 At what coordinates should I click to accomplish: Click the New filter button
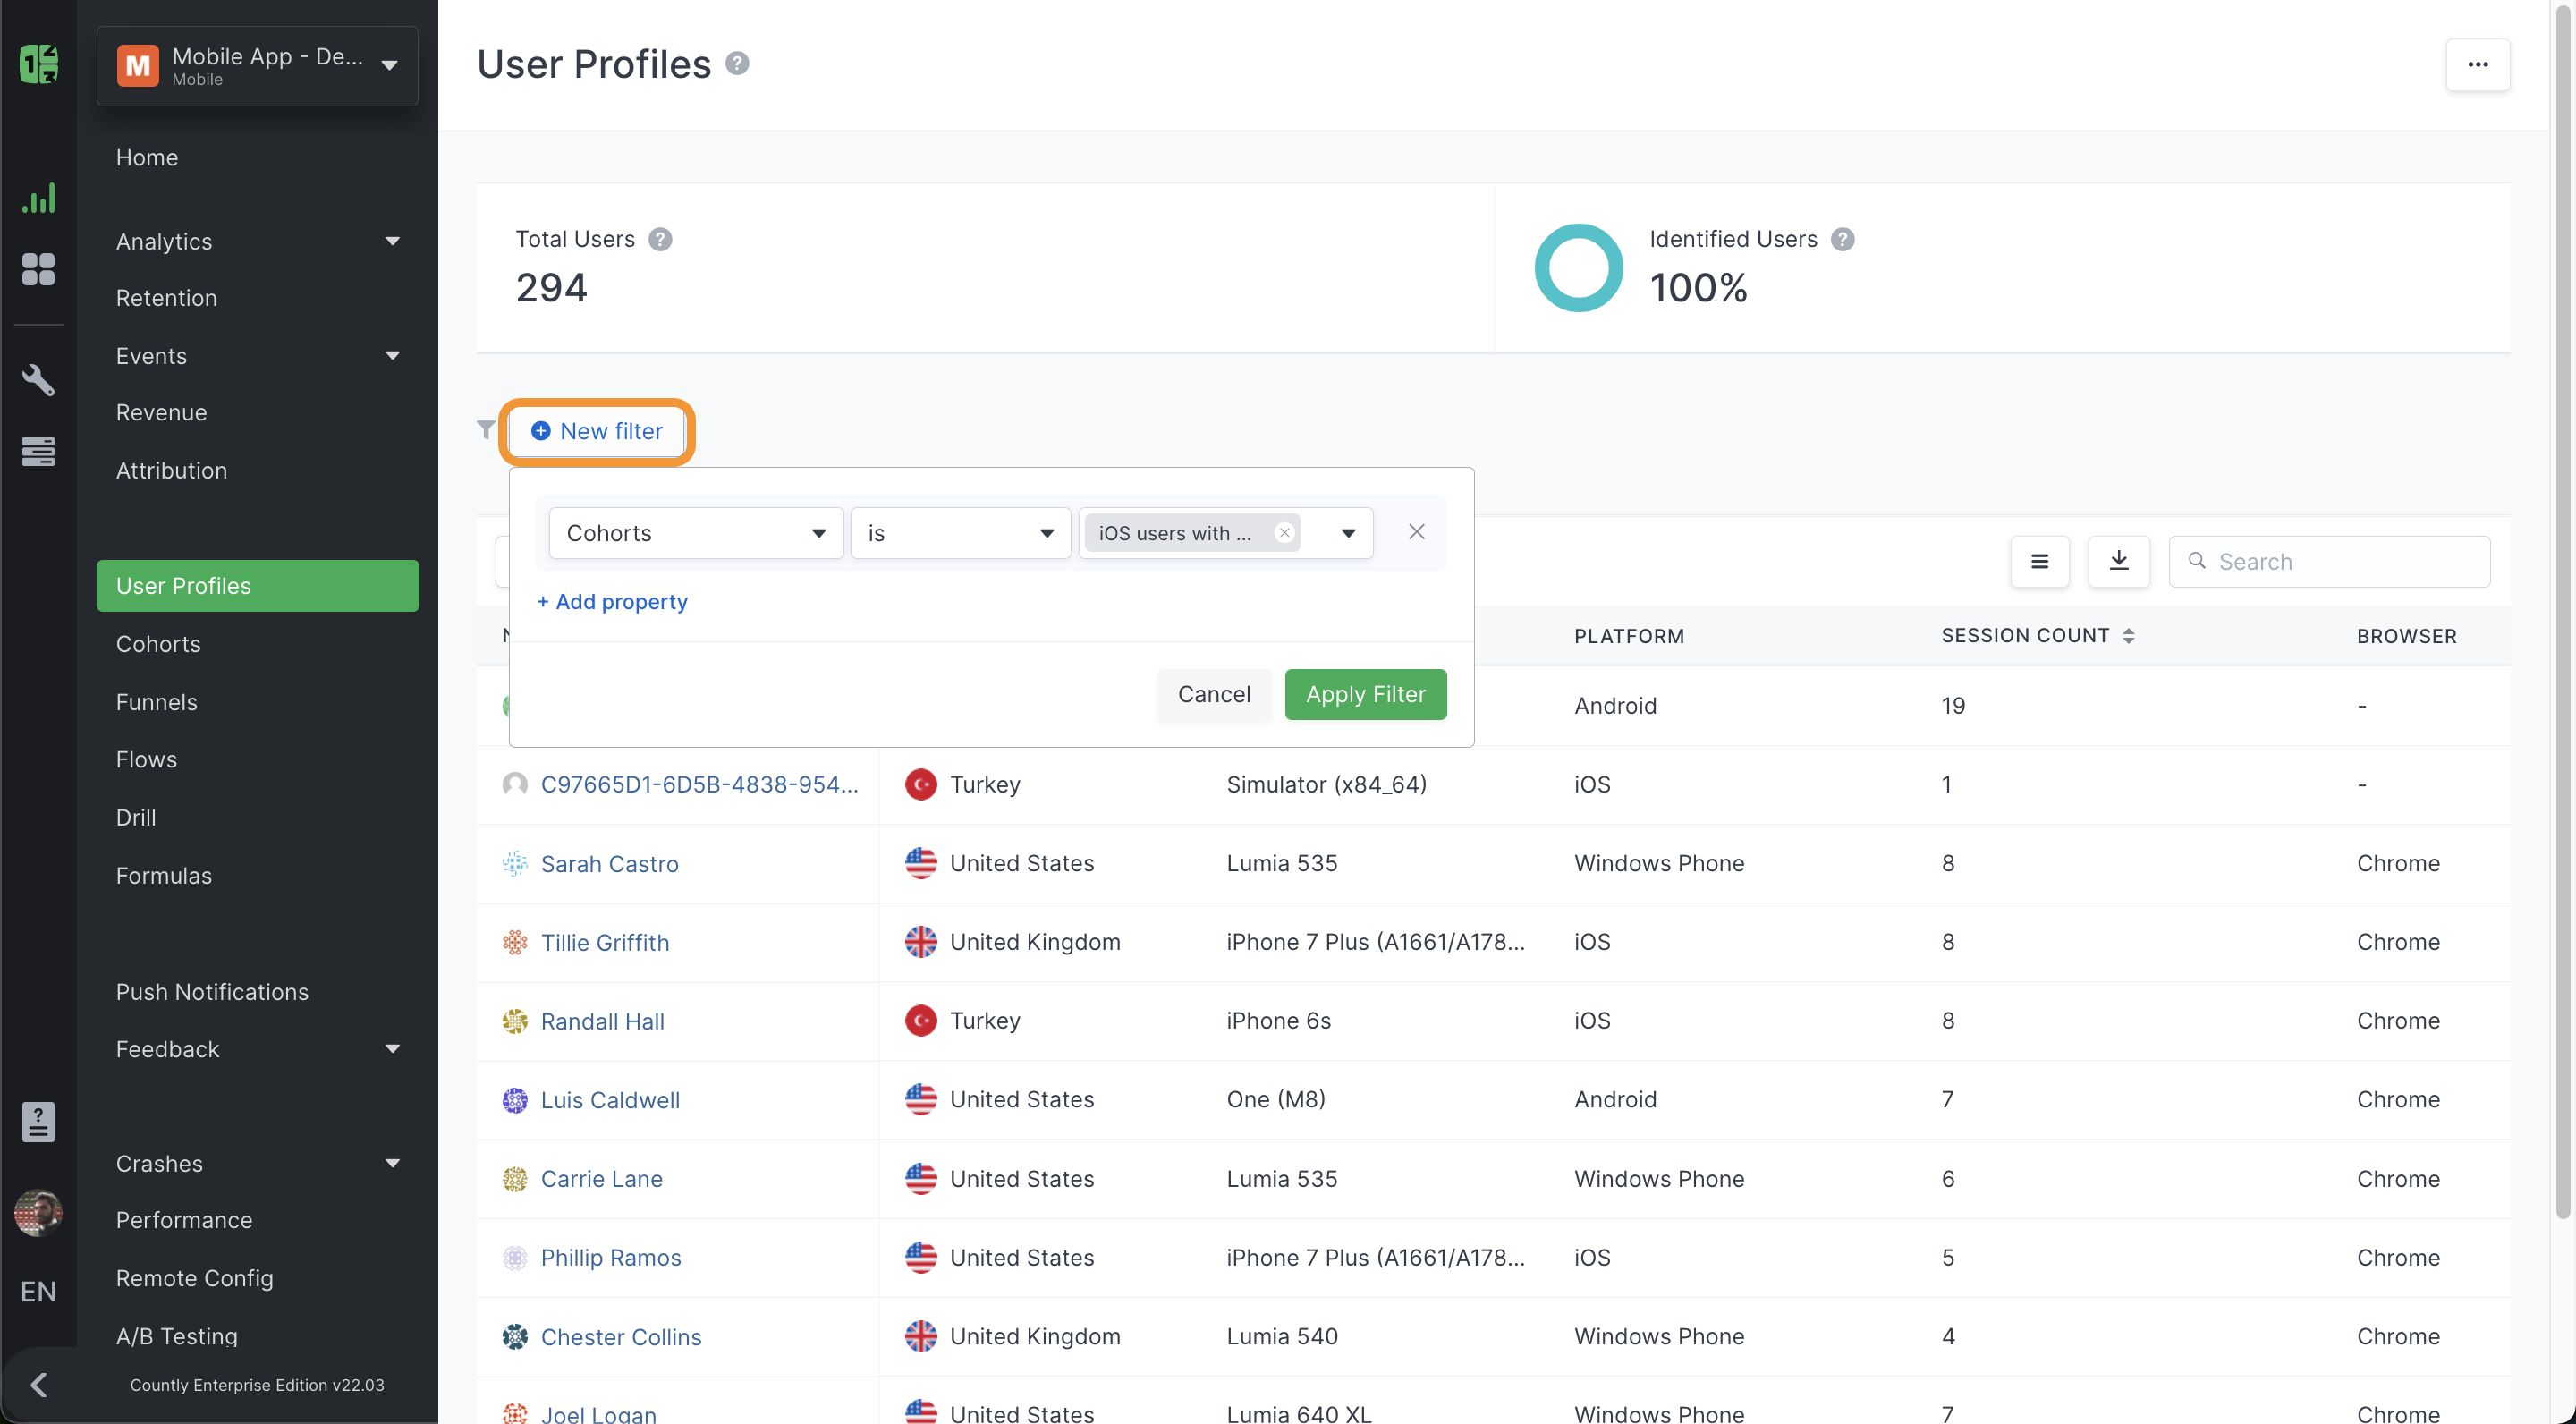coord(597,431)
